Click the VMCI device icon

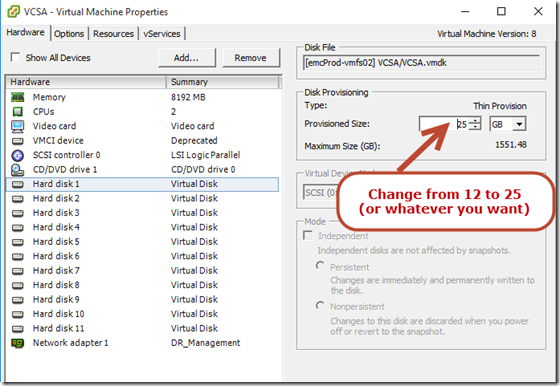18,141
